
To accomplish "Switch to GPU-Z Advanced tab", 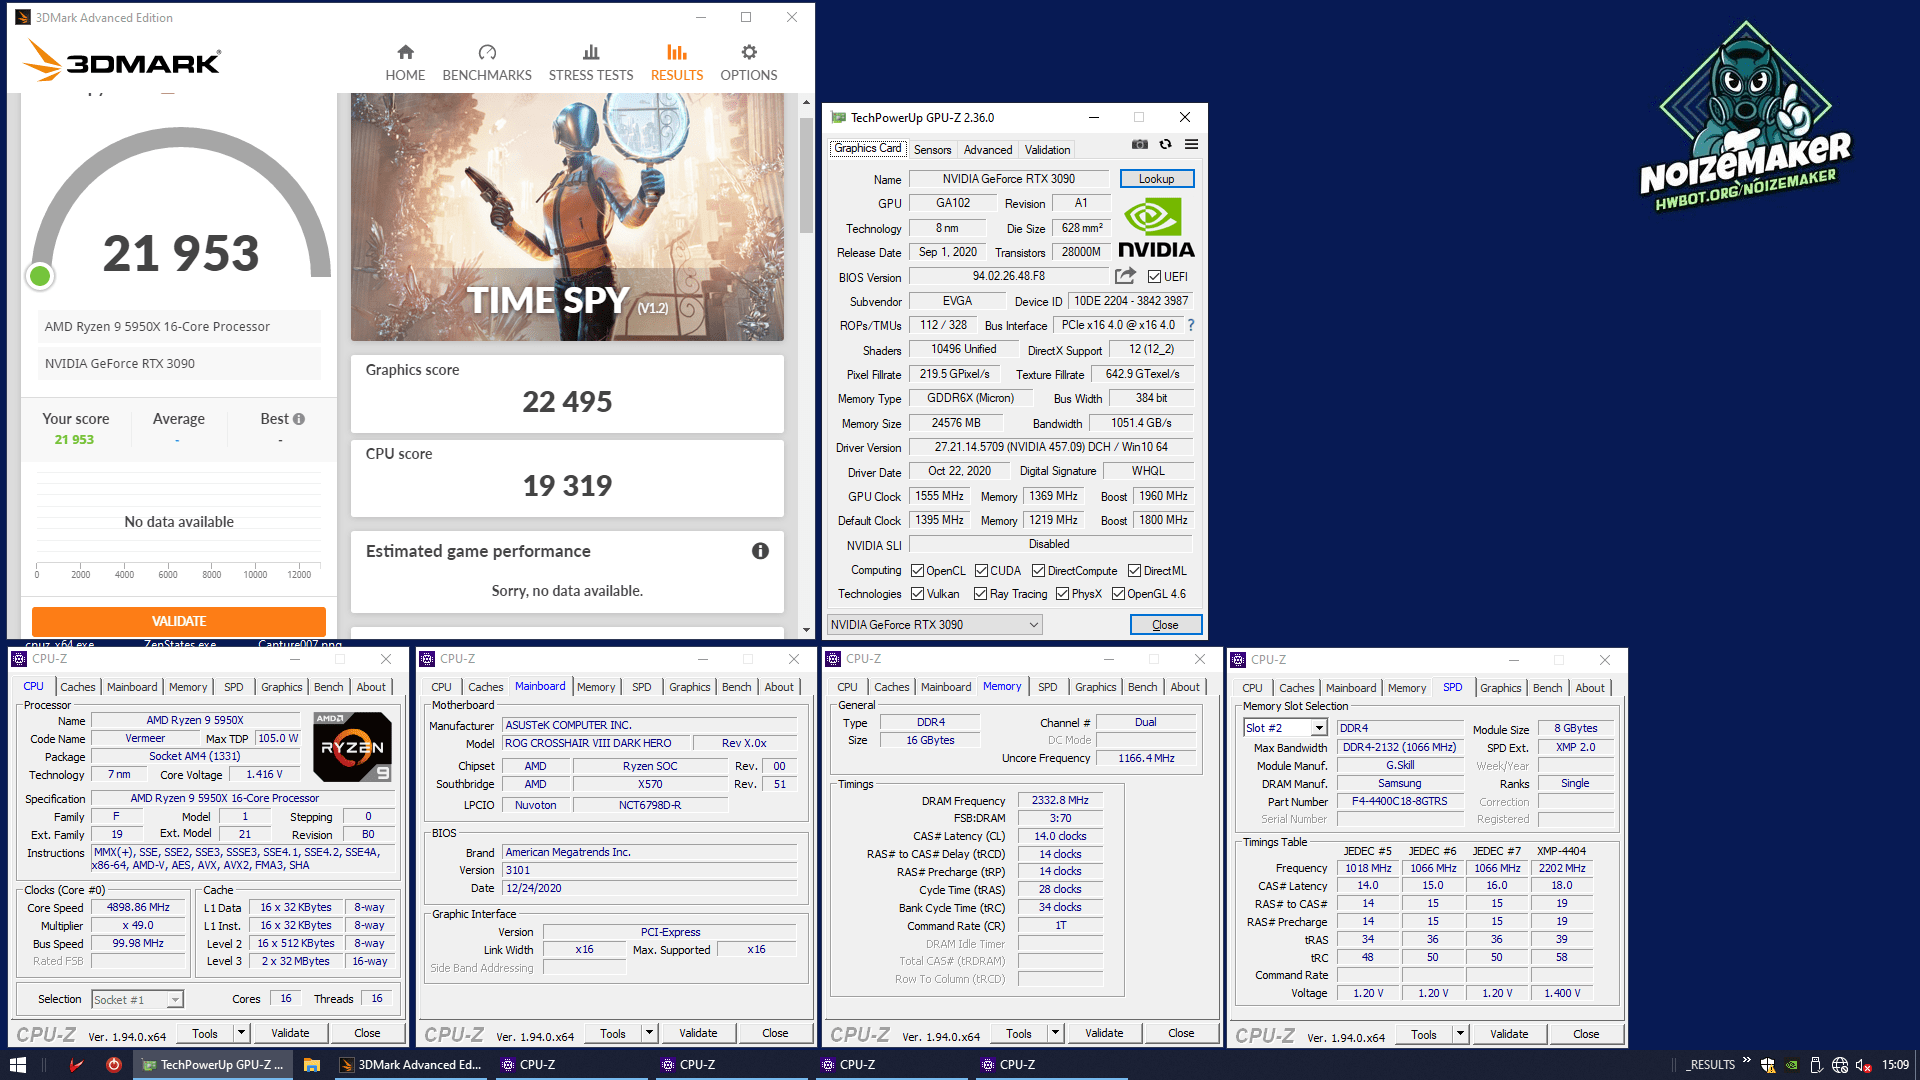I will point(988,149).
